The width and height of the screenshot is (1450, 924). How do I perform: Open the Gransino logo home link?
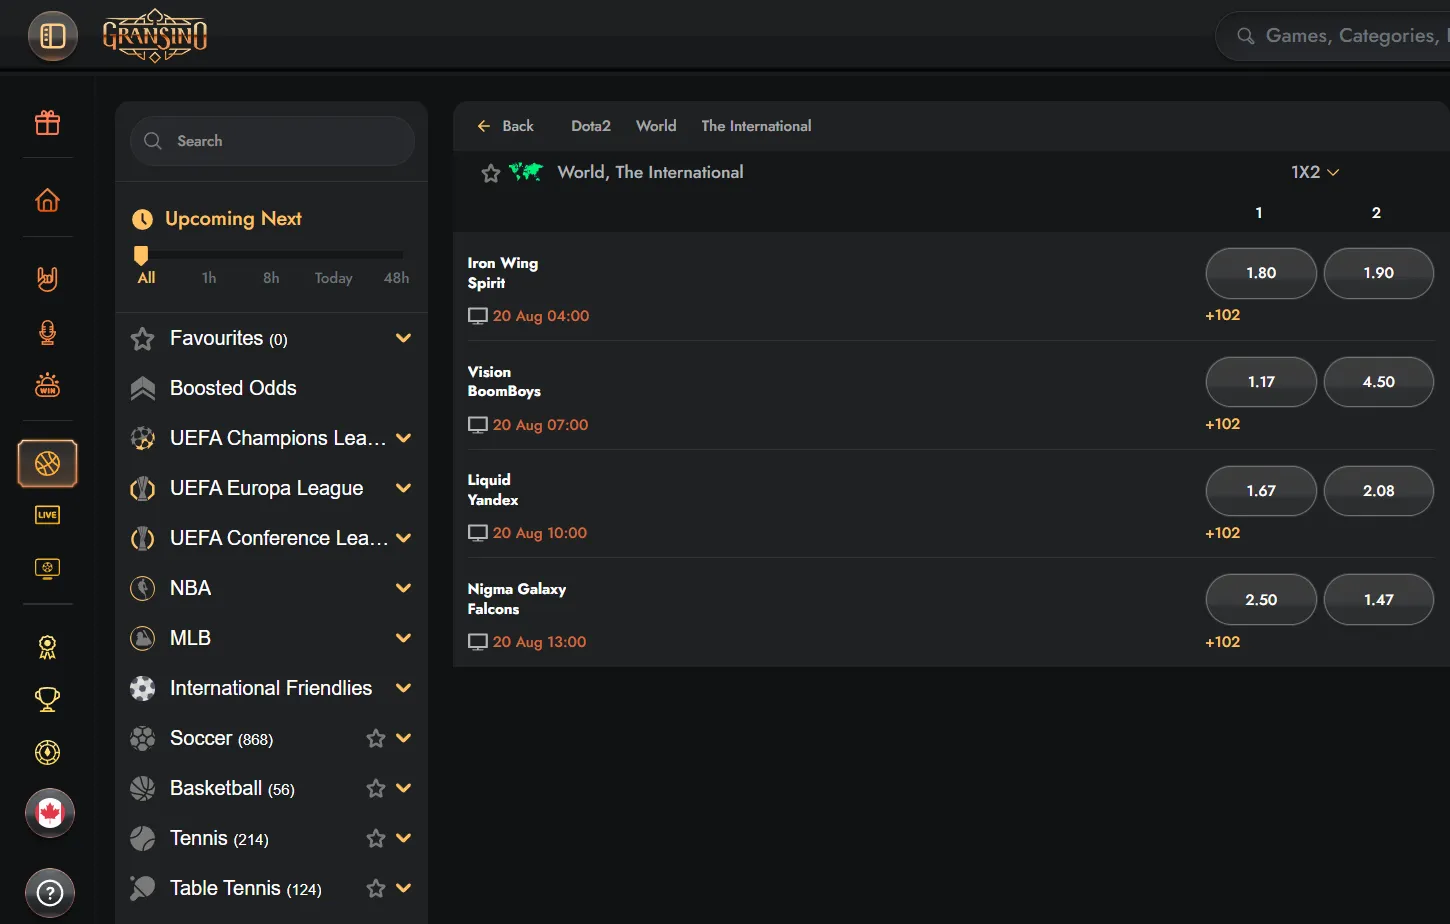tap(155, 36)
